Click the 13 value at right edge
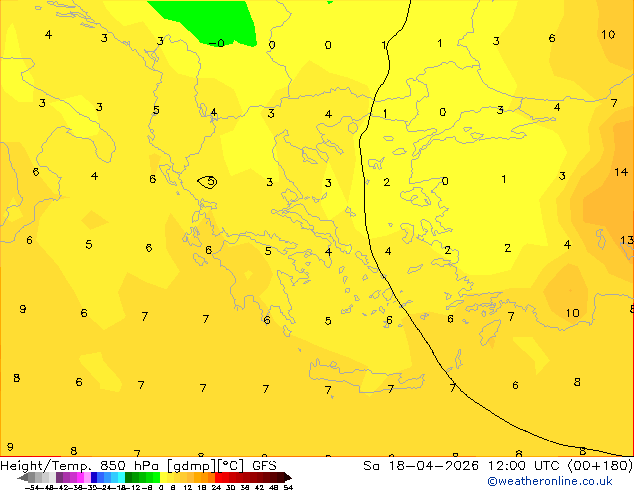 (627, 240)
